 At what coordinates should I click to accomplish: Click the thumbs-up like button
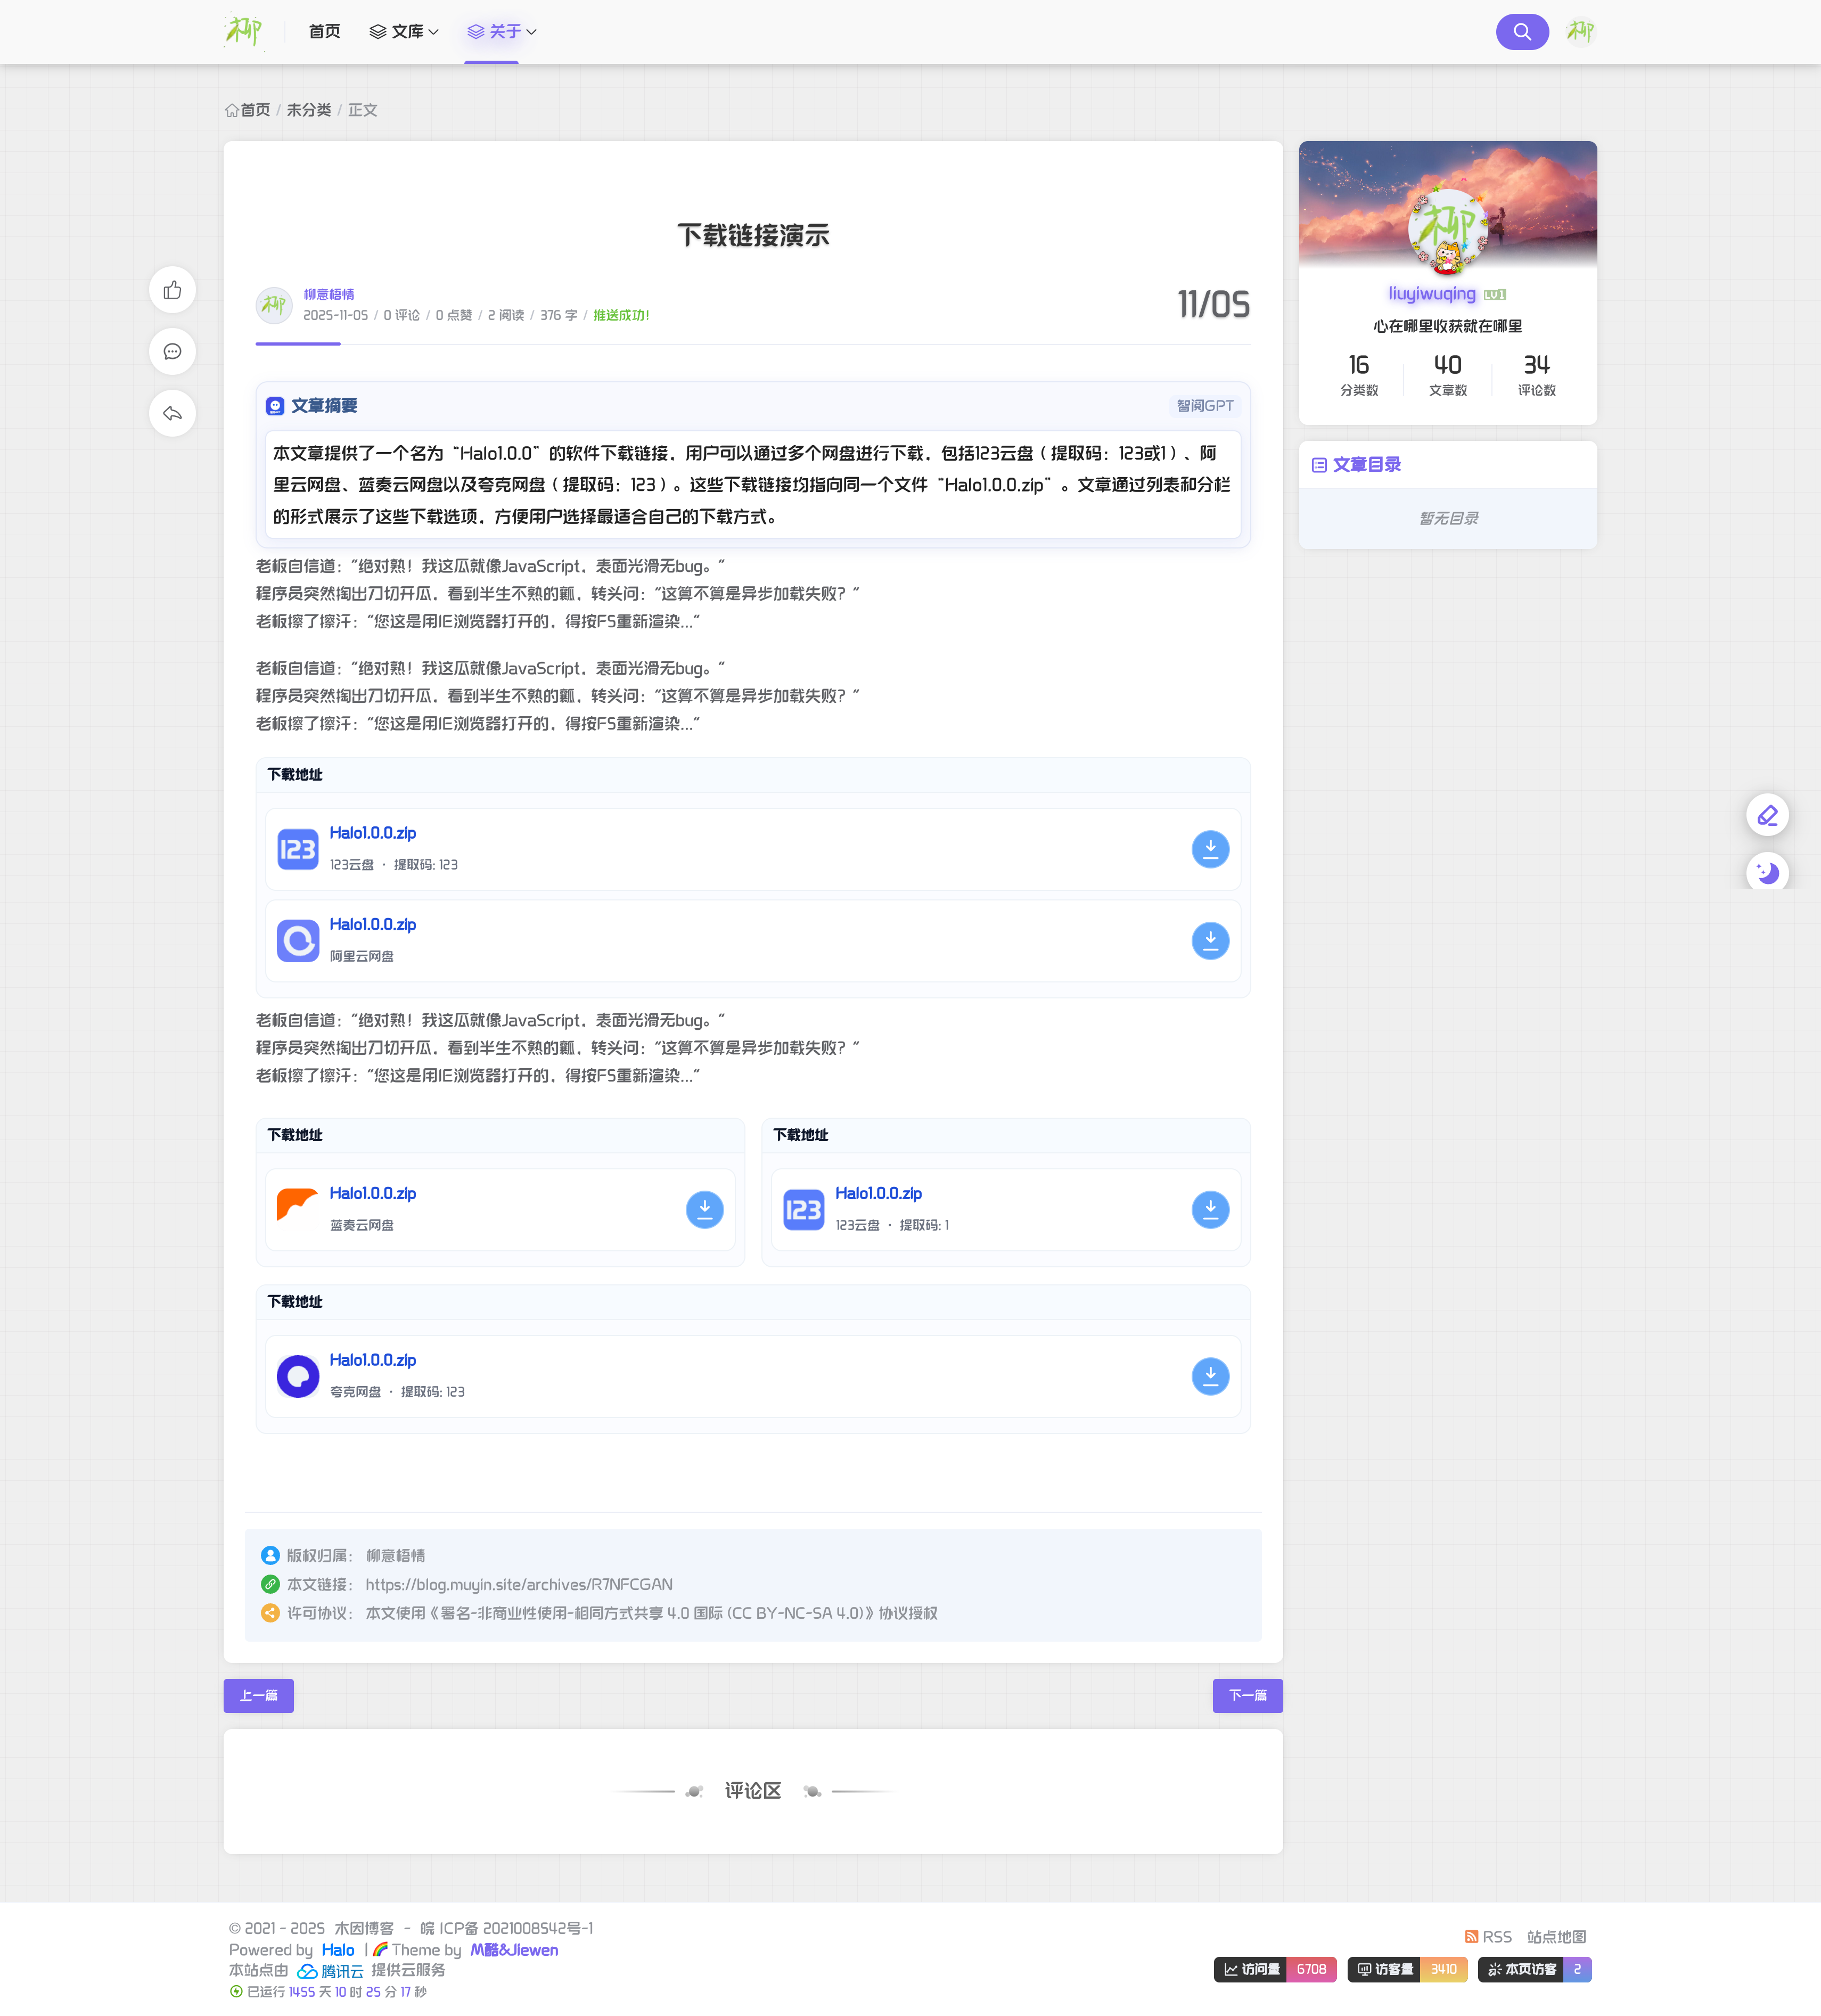[172, 290]
